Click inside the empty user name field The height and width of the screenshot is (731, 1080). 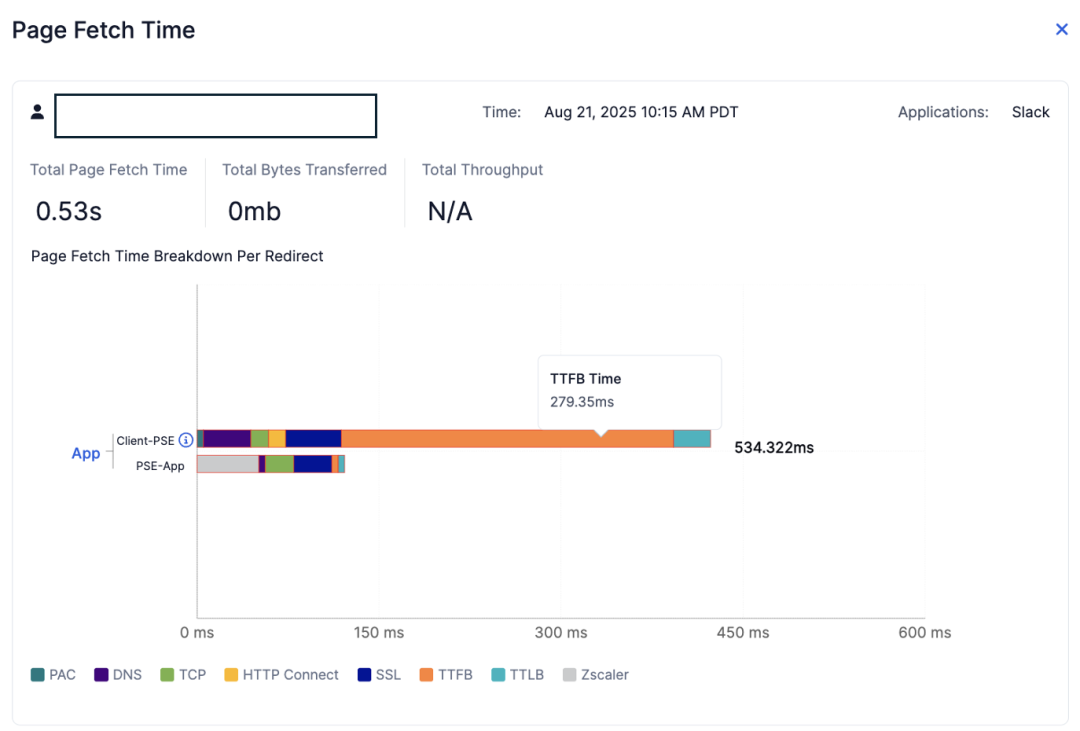click(x=215, y=116)
